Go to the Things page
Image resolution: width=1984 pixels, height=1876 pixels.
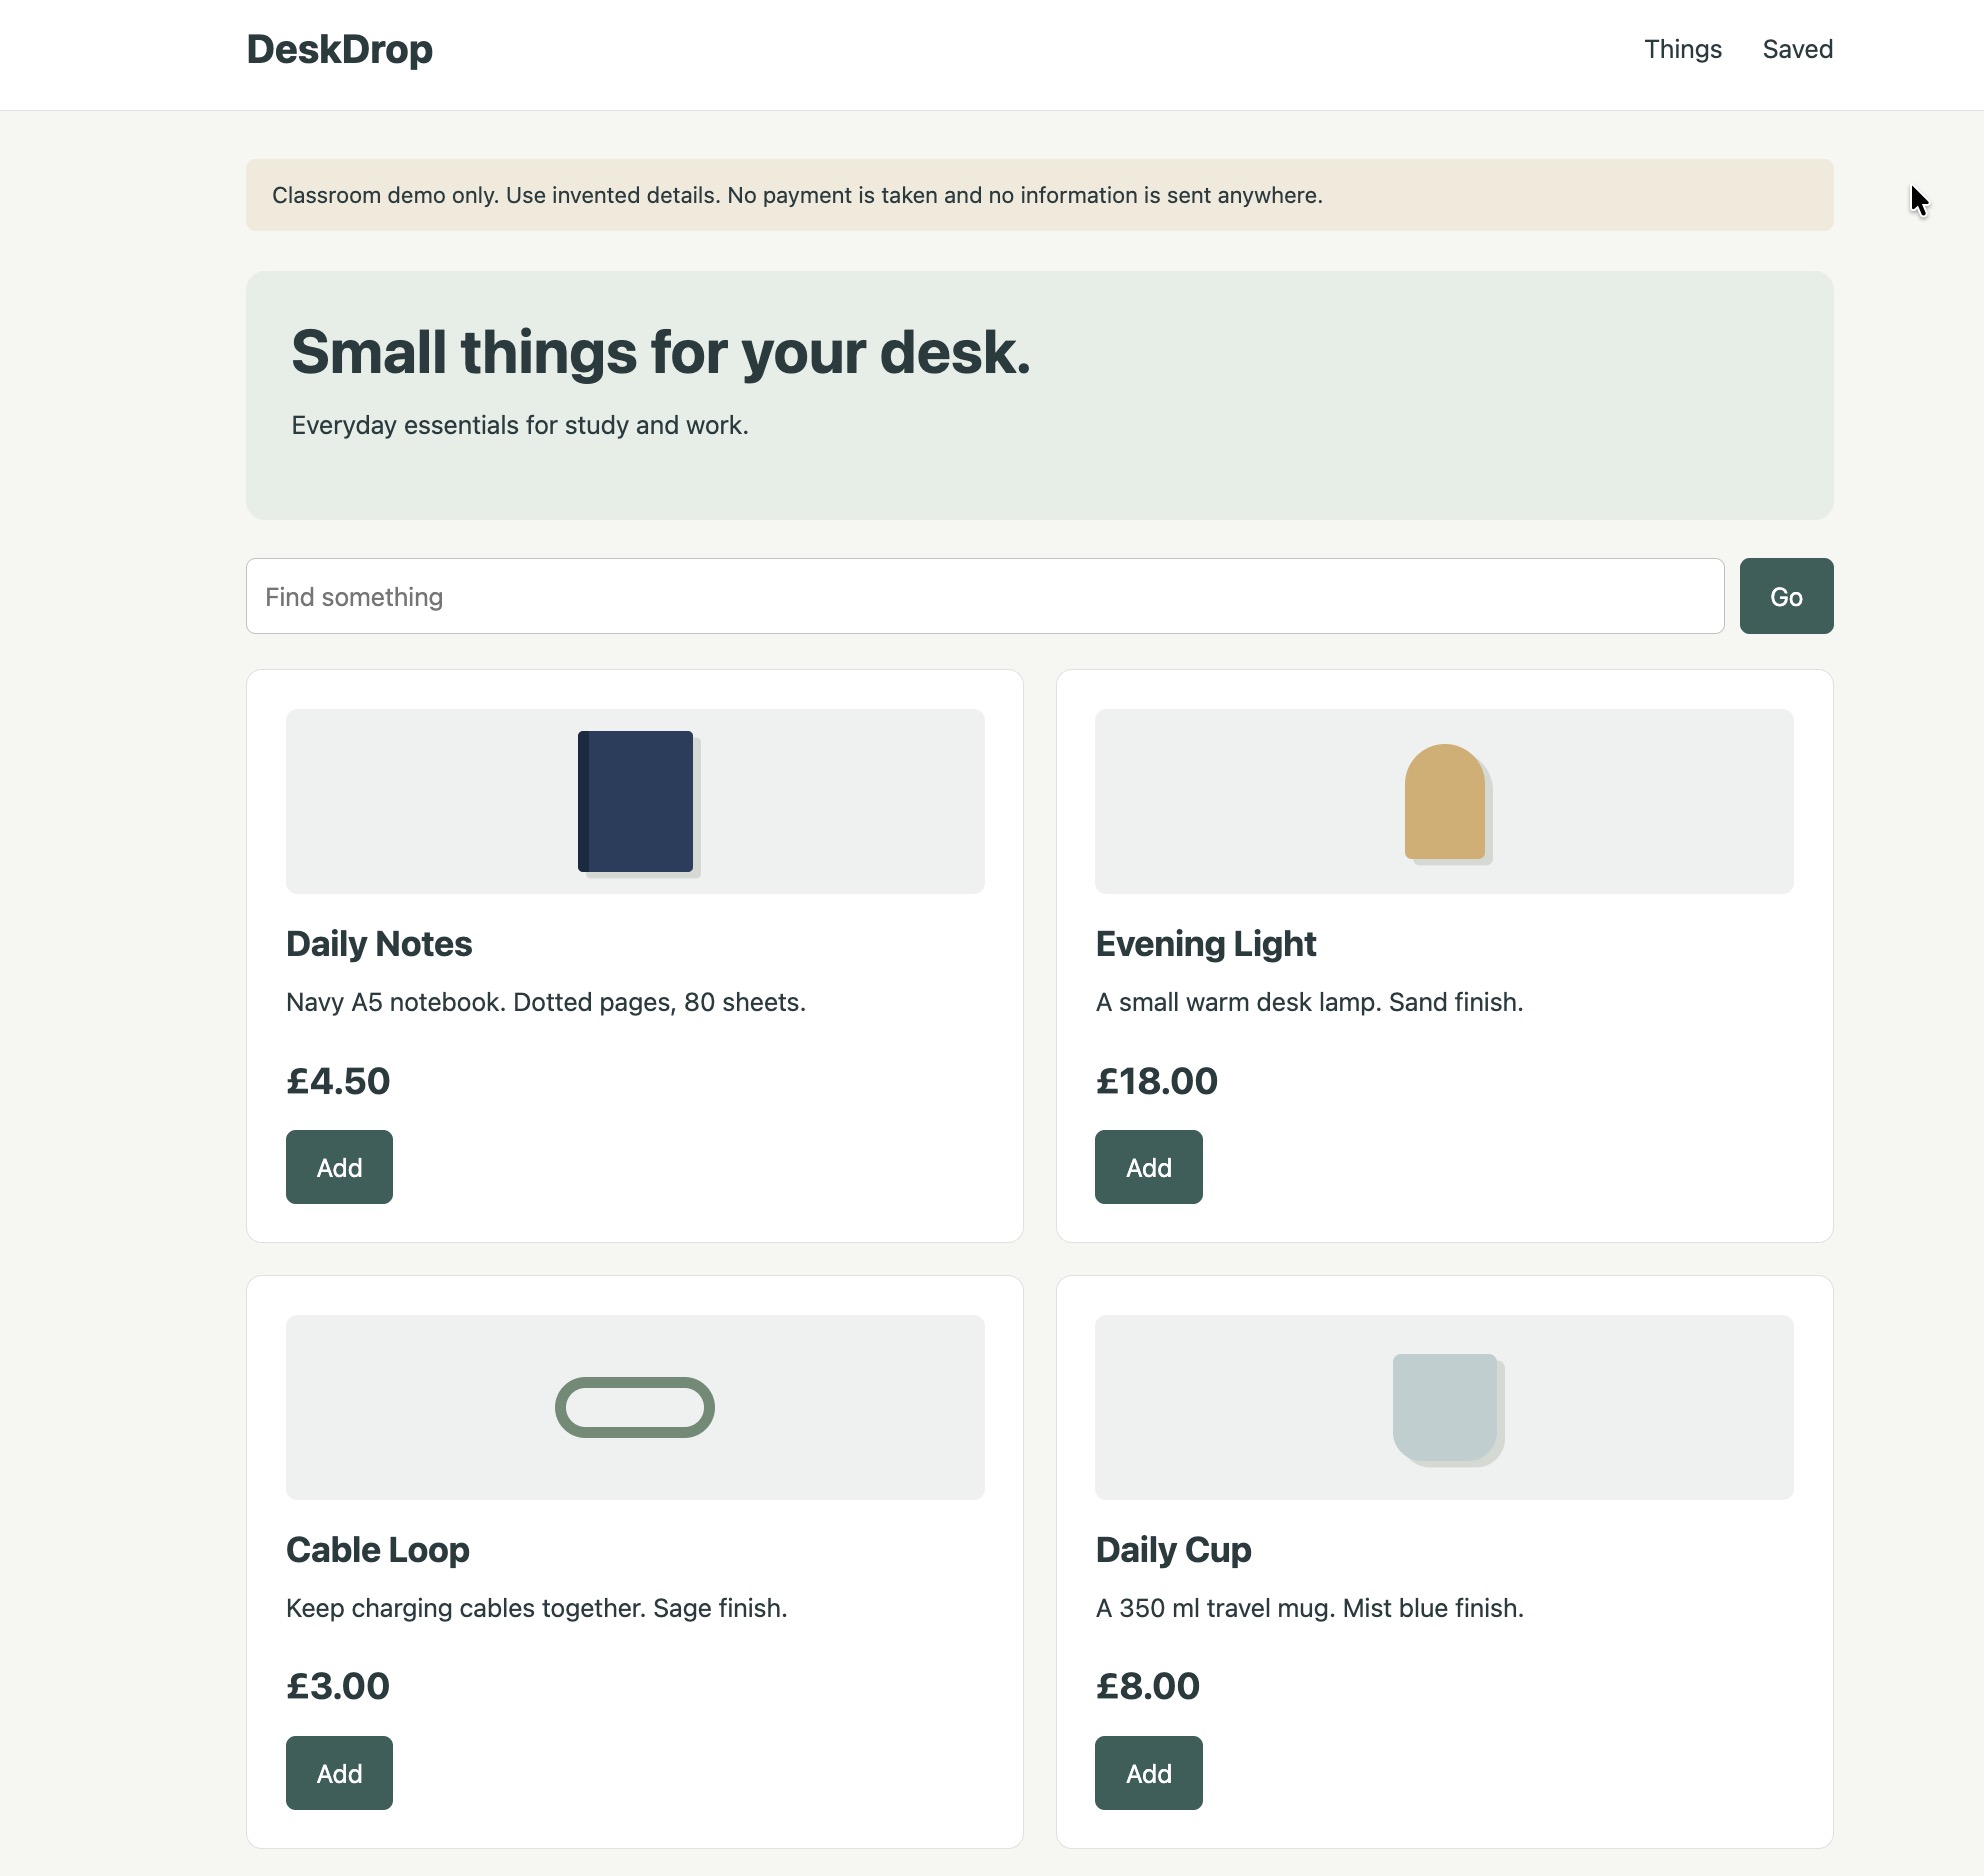coord(1683,49)
